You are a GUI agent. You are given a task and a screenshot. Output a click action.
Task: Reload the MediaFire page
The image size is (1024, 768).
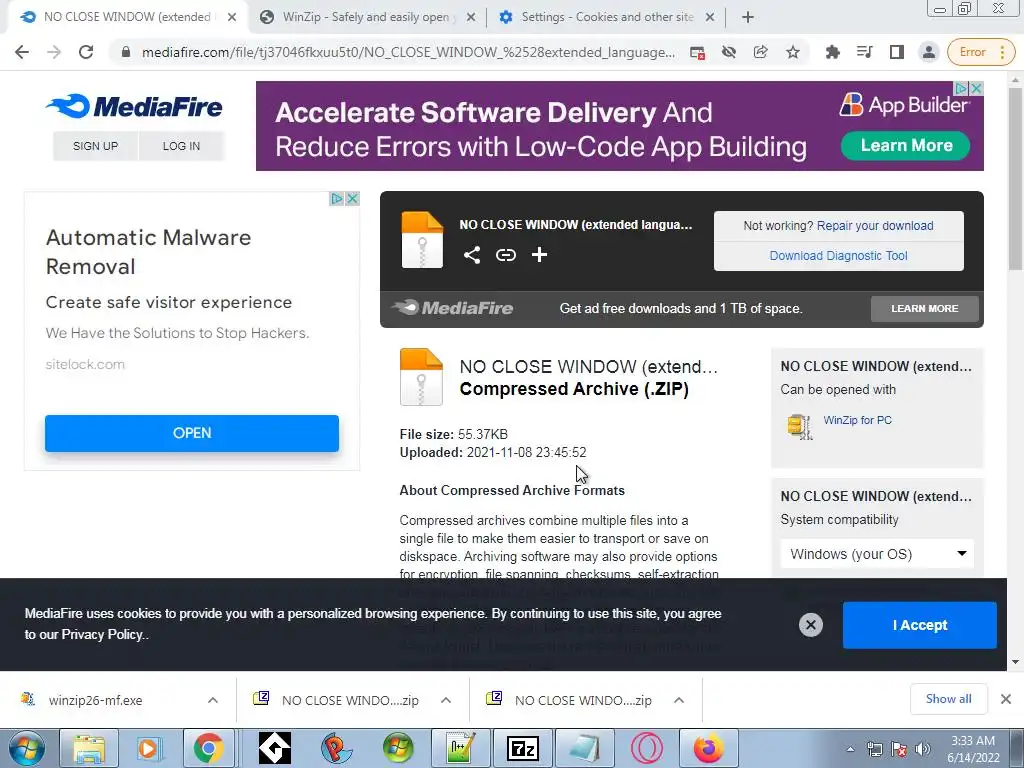(86, 52)
